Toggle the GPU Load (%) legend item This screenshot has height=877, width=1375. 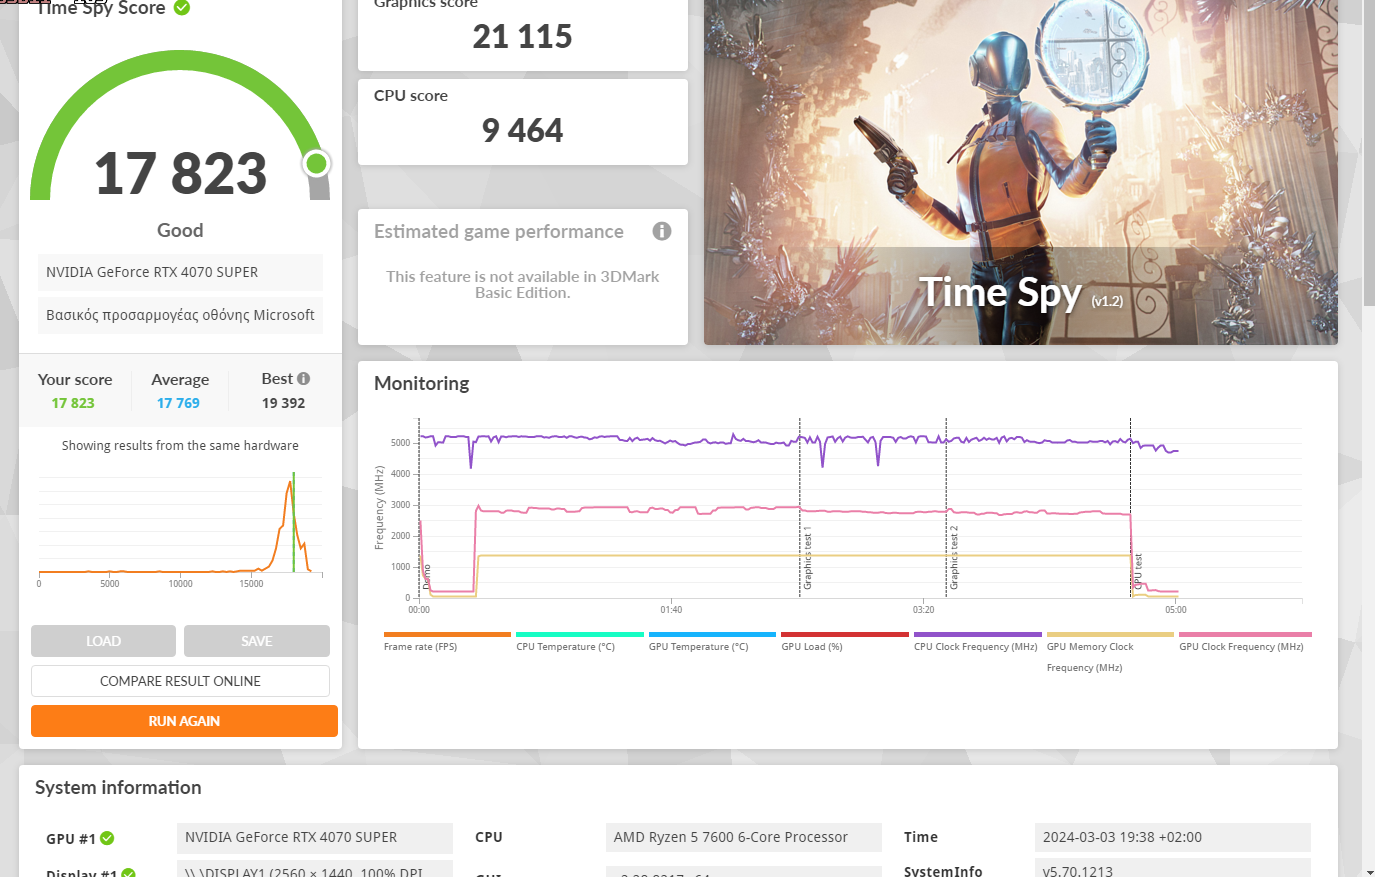click(x=845, y=642)
